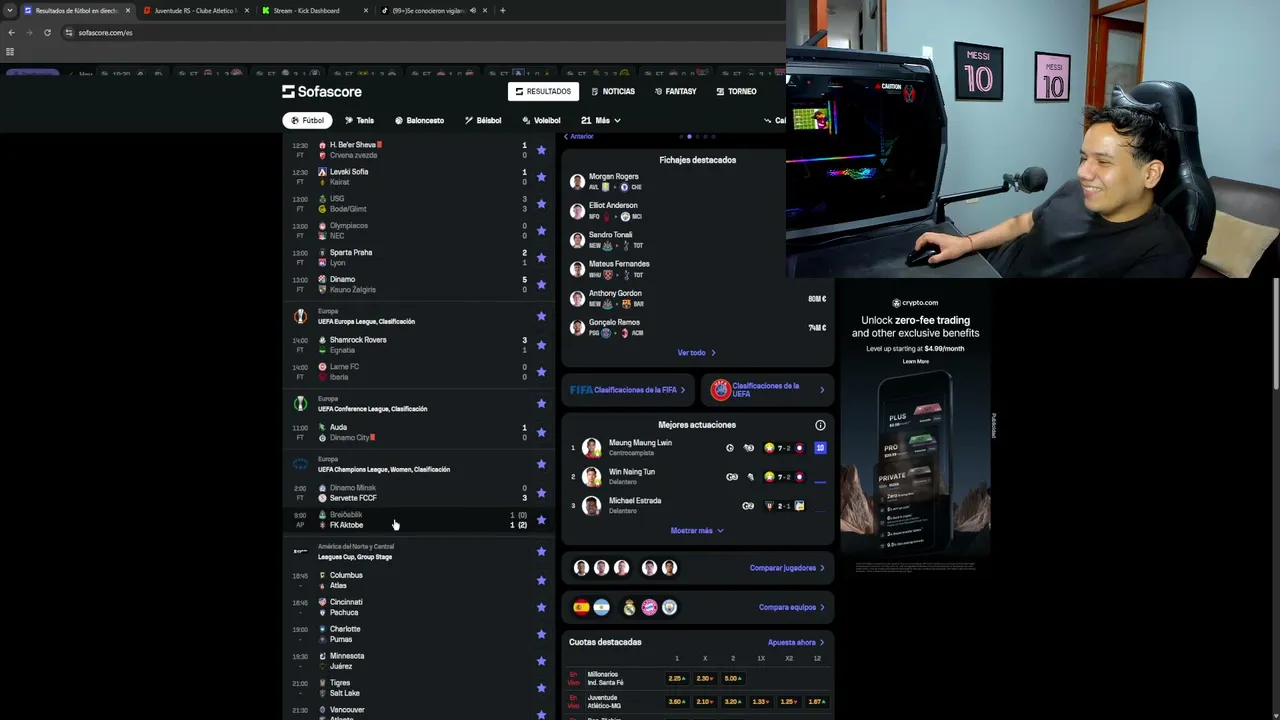This screenshot has height=720, width=1280.
Task: Go to Apuesta ahora betting link
Action: coord(796,642)
